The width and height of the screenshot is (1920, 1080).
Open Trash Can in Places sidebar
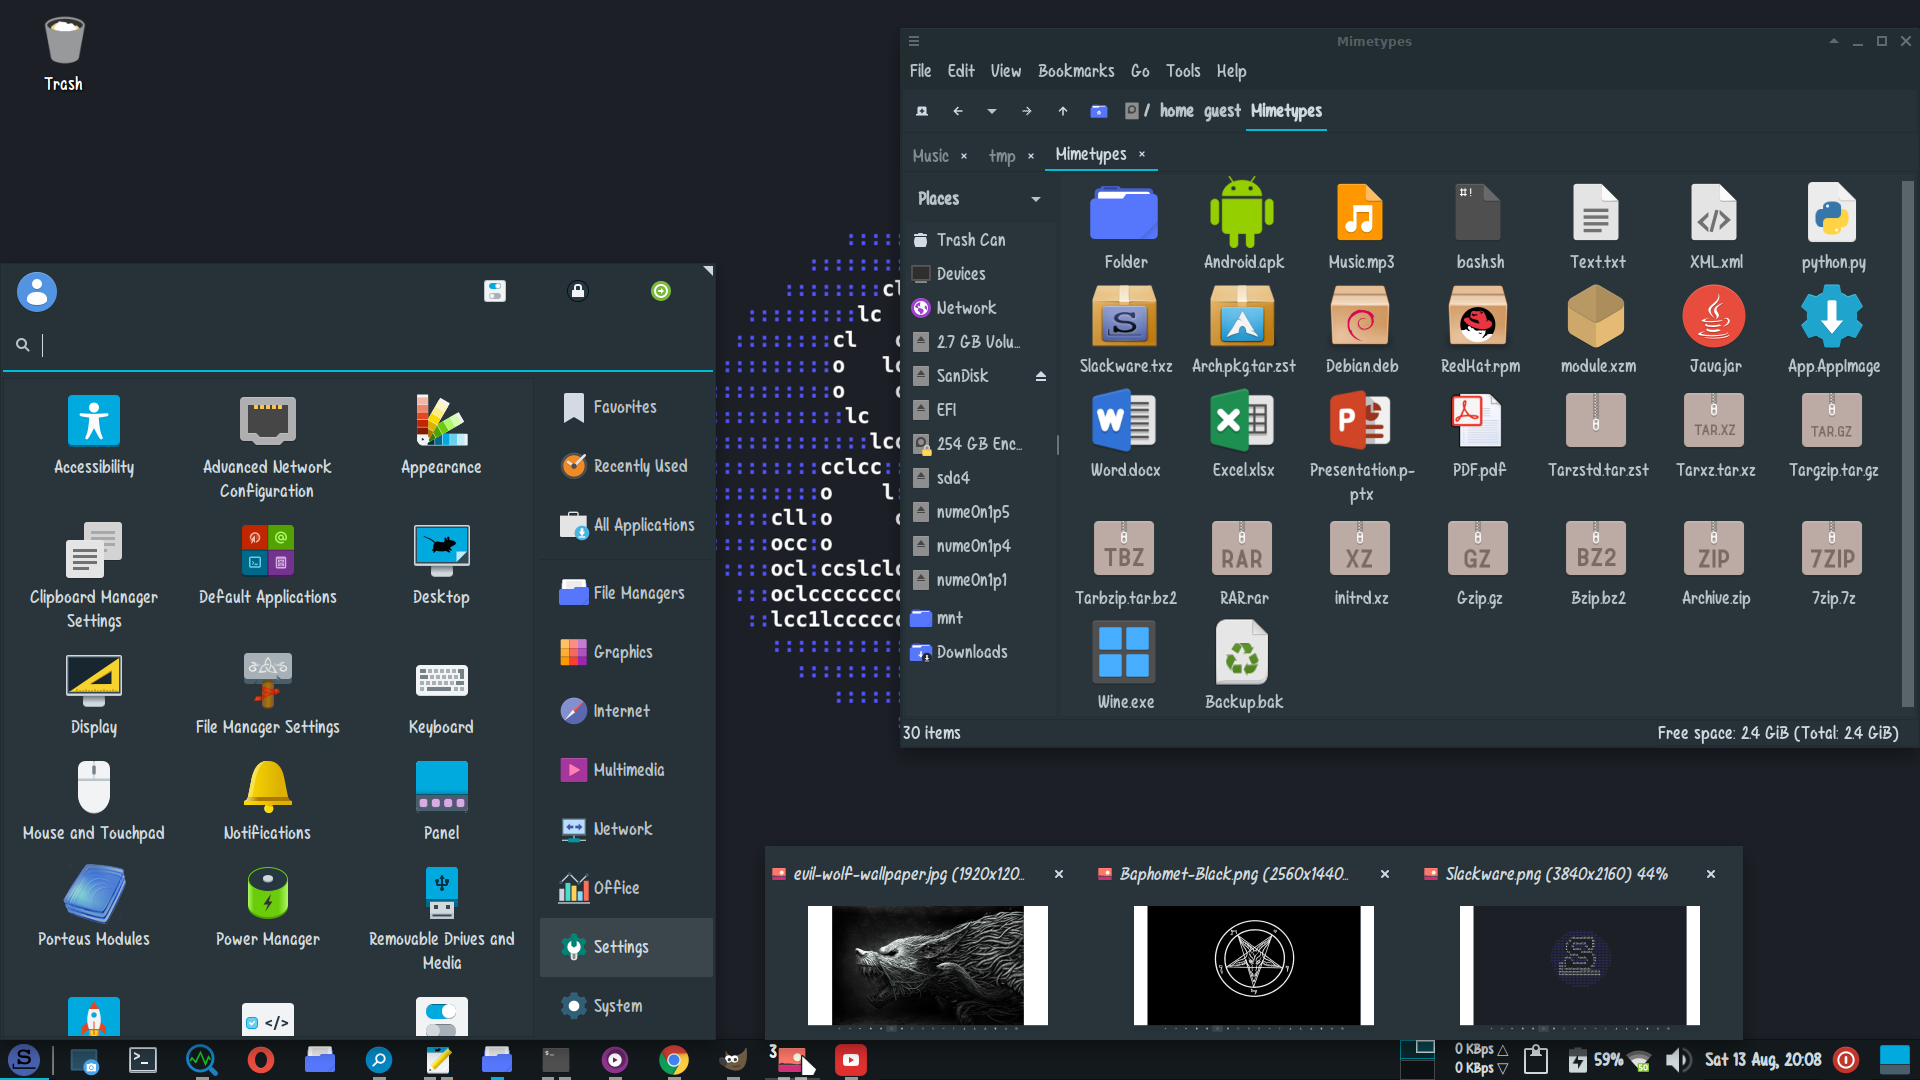[x=970, y=240]
